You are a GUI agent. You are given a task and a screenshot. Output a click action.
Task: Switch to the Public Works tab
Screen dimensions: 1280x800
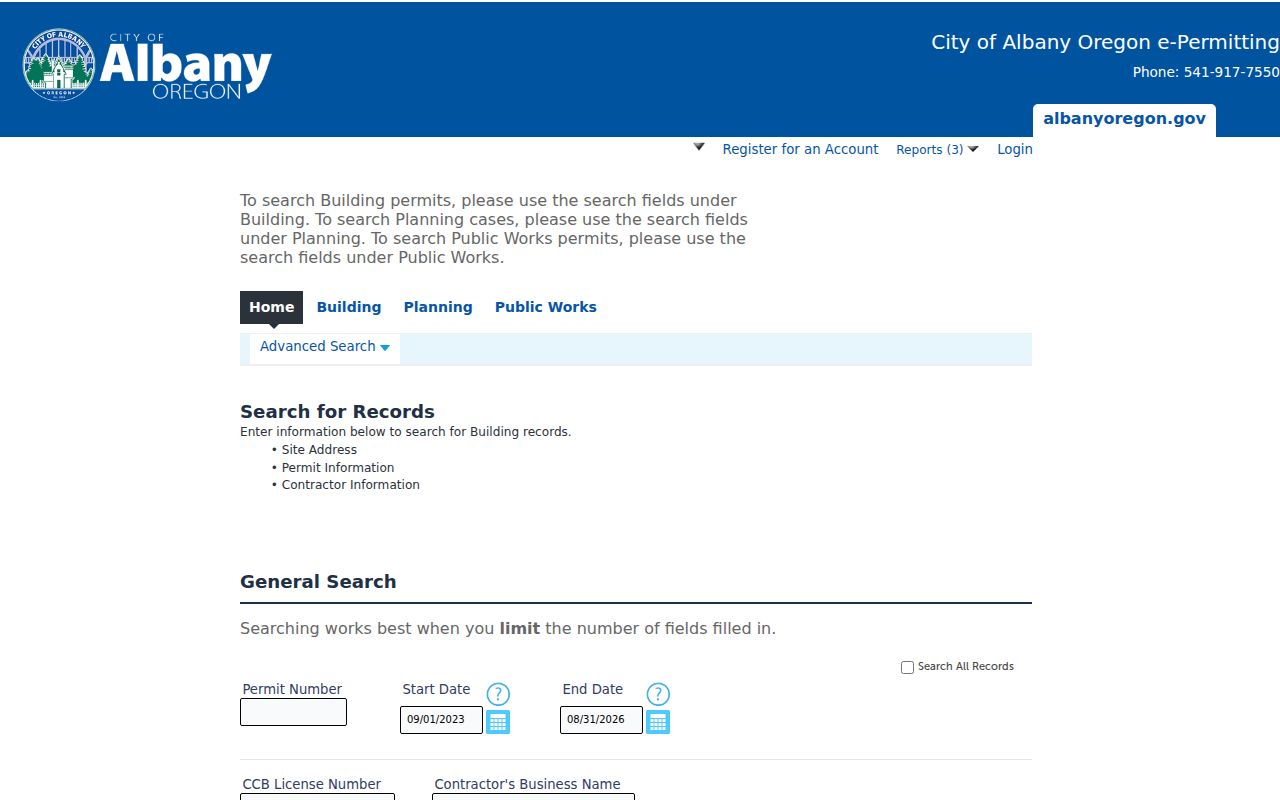coord(546,307)
